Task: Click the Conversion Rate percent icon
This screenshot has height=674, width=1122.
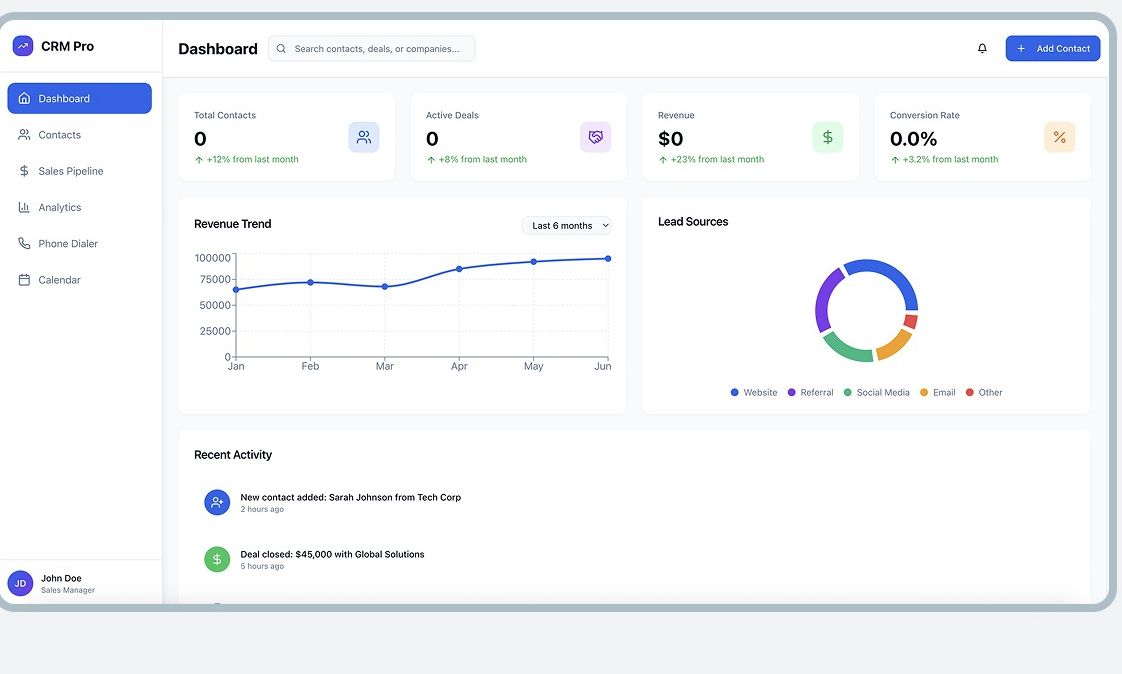Action: click(x=1059, y=137)
